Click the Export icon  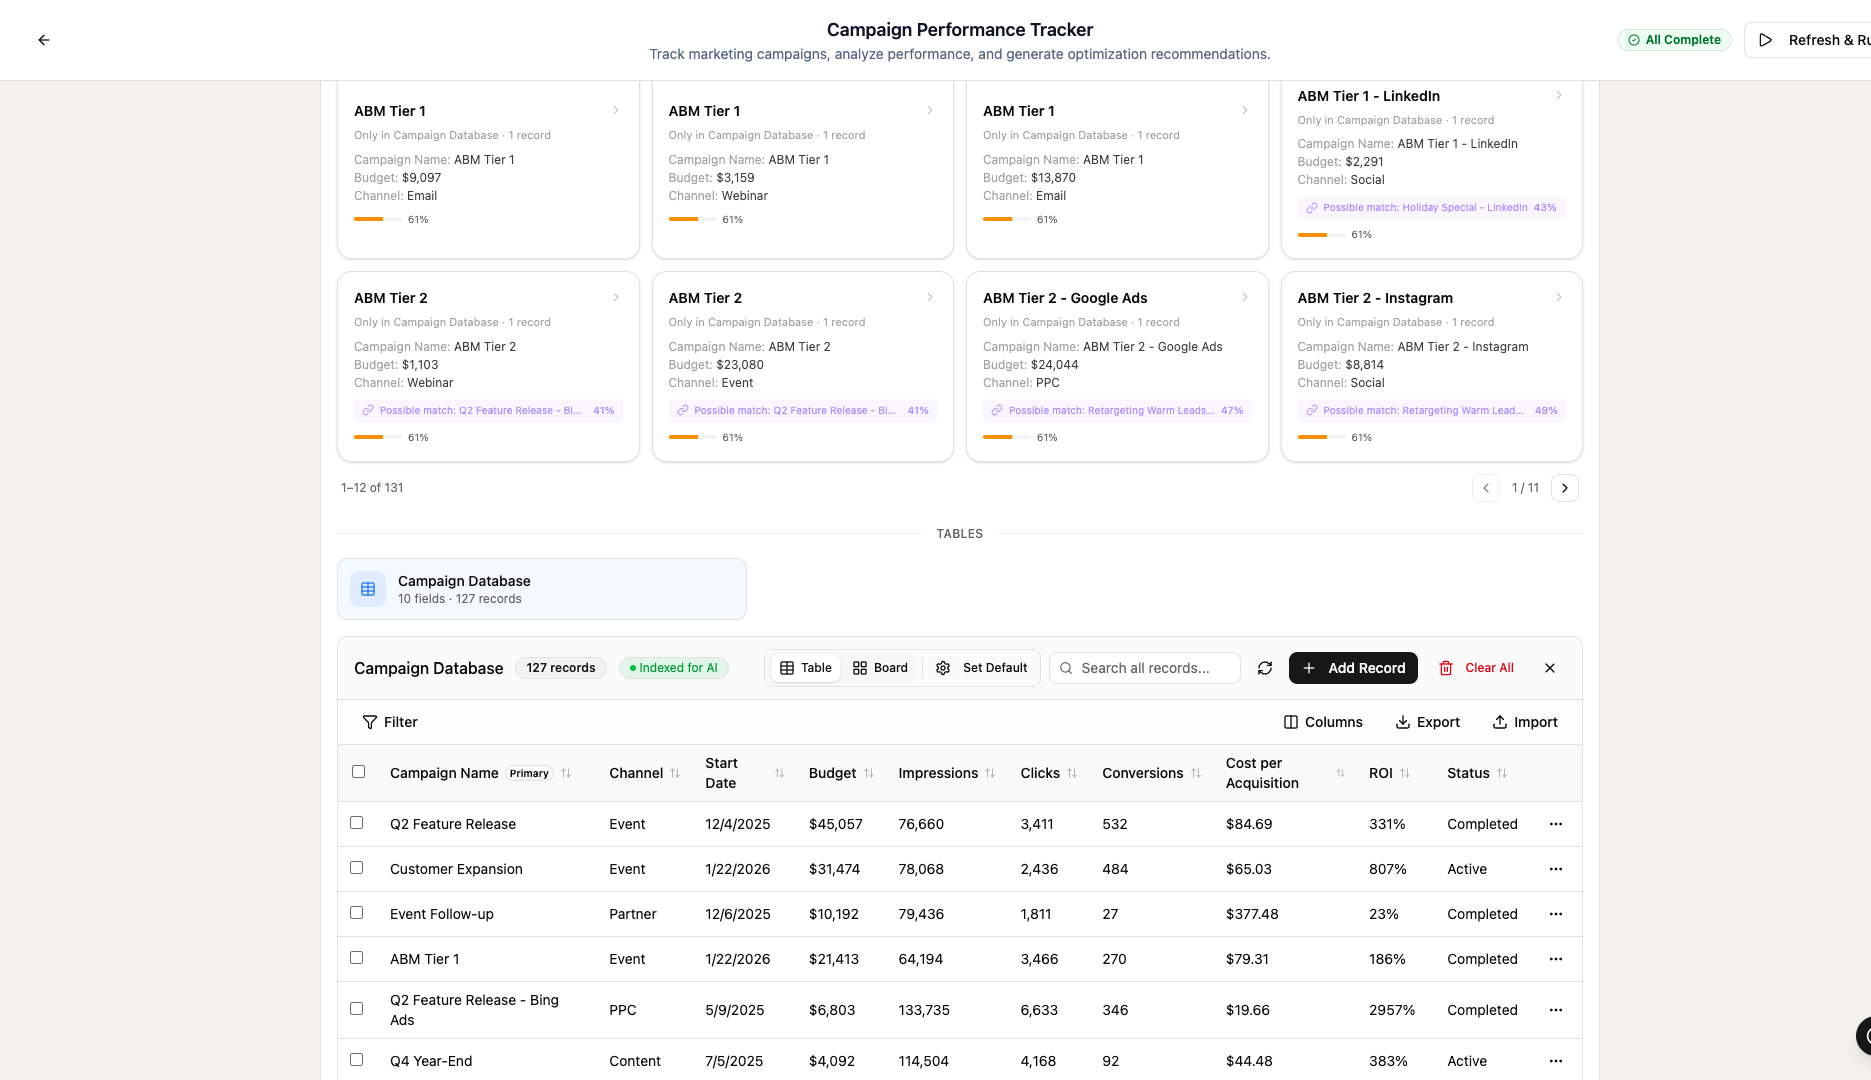[x=1404, y=721]
